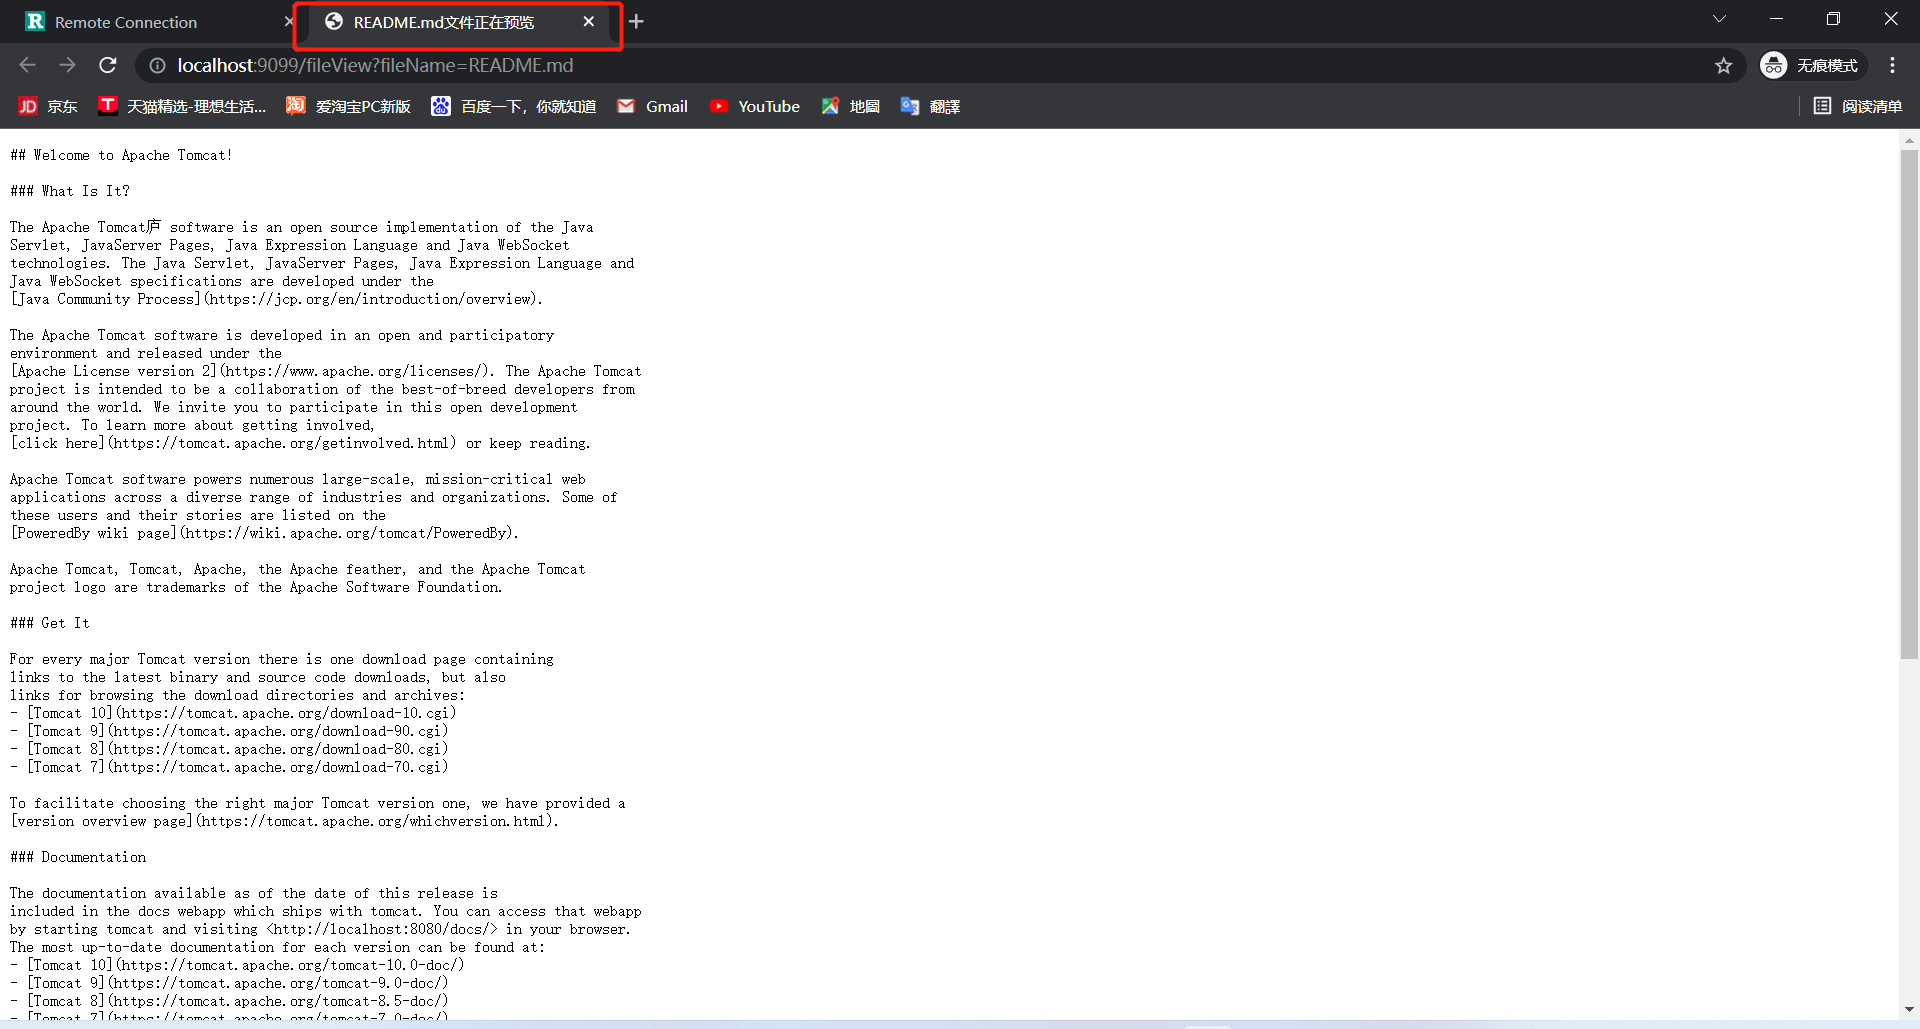Go forward to the next page
The image size is (1920, 1029).
67,65
